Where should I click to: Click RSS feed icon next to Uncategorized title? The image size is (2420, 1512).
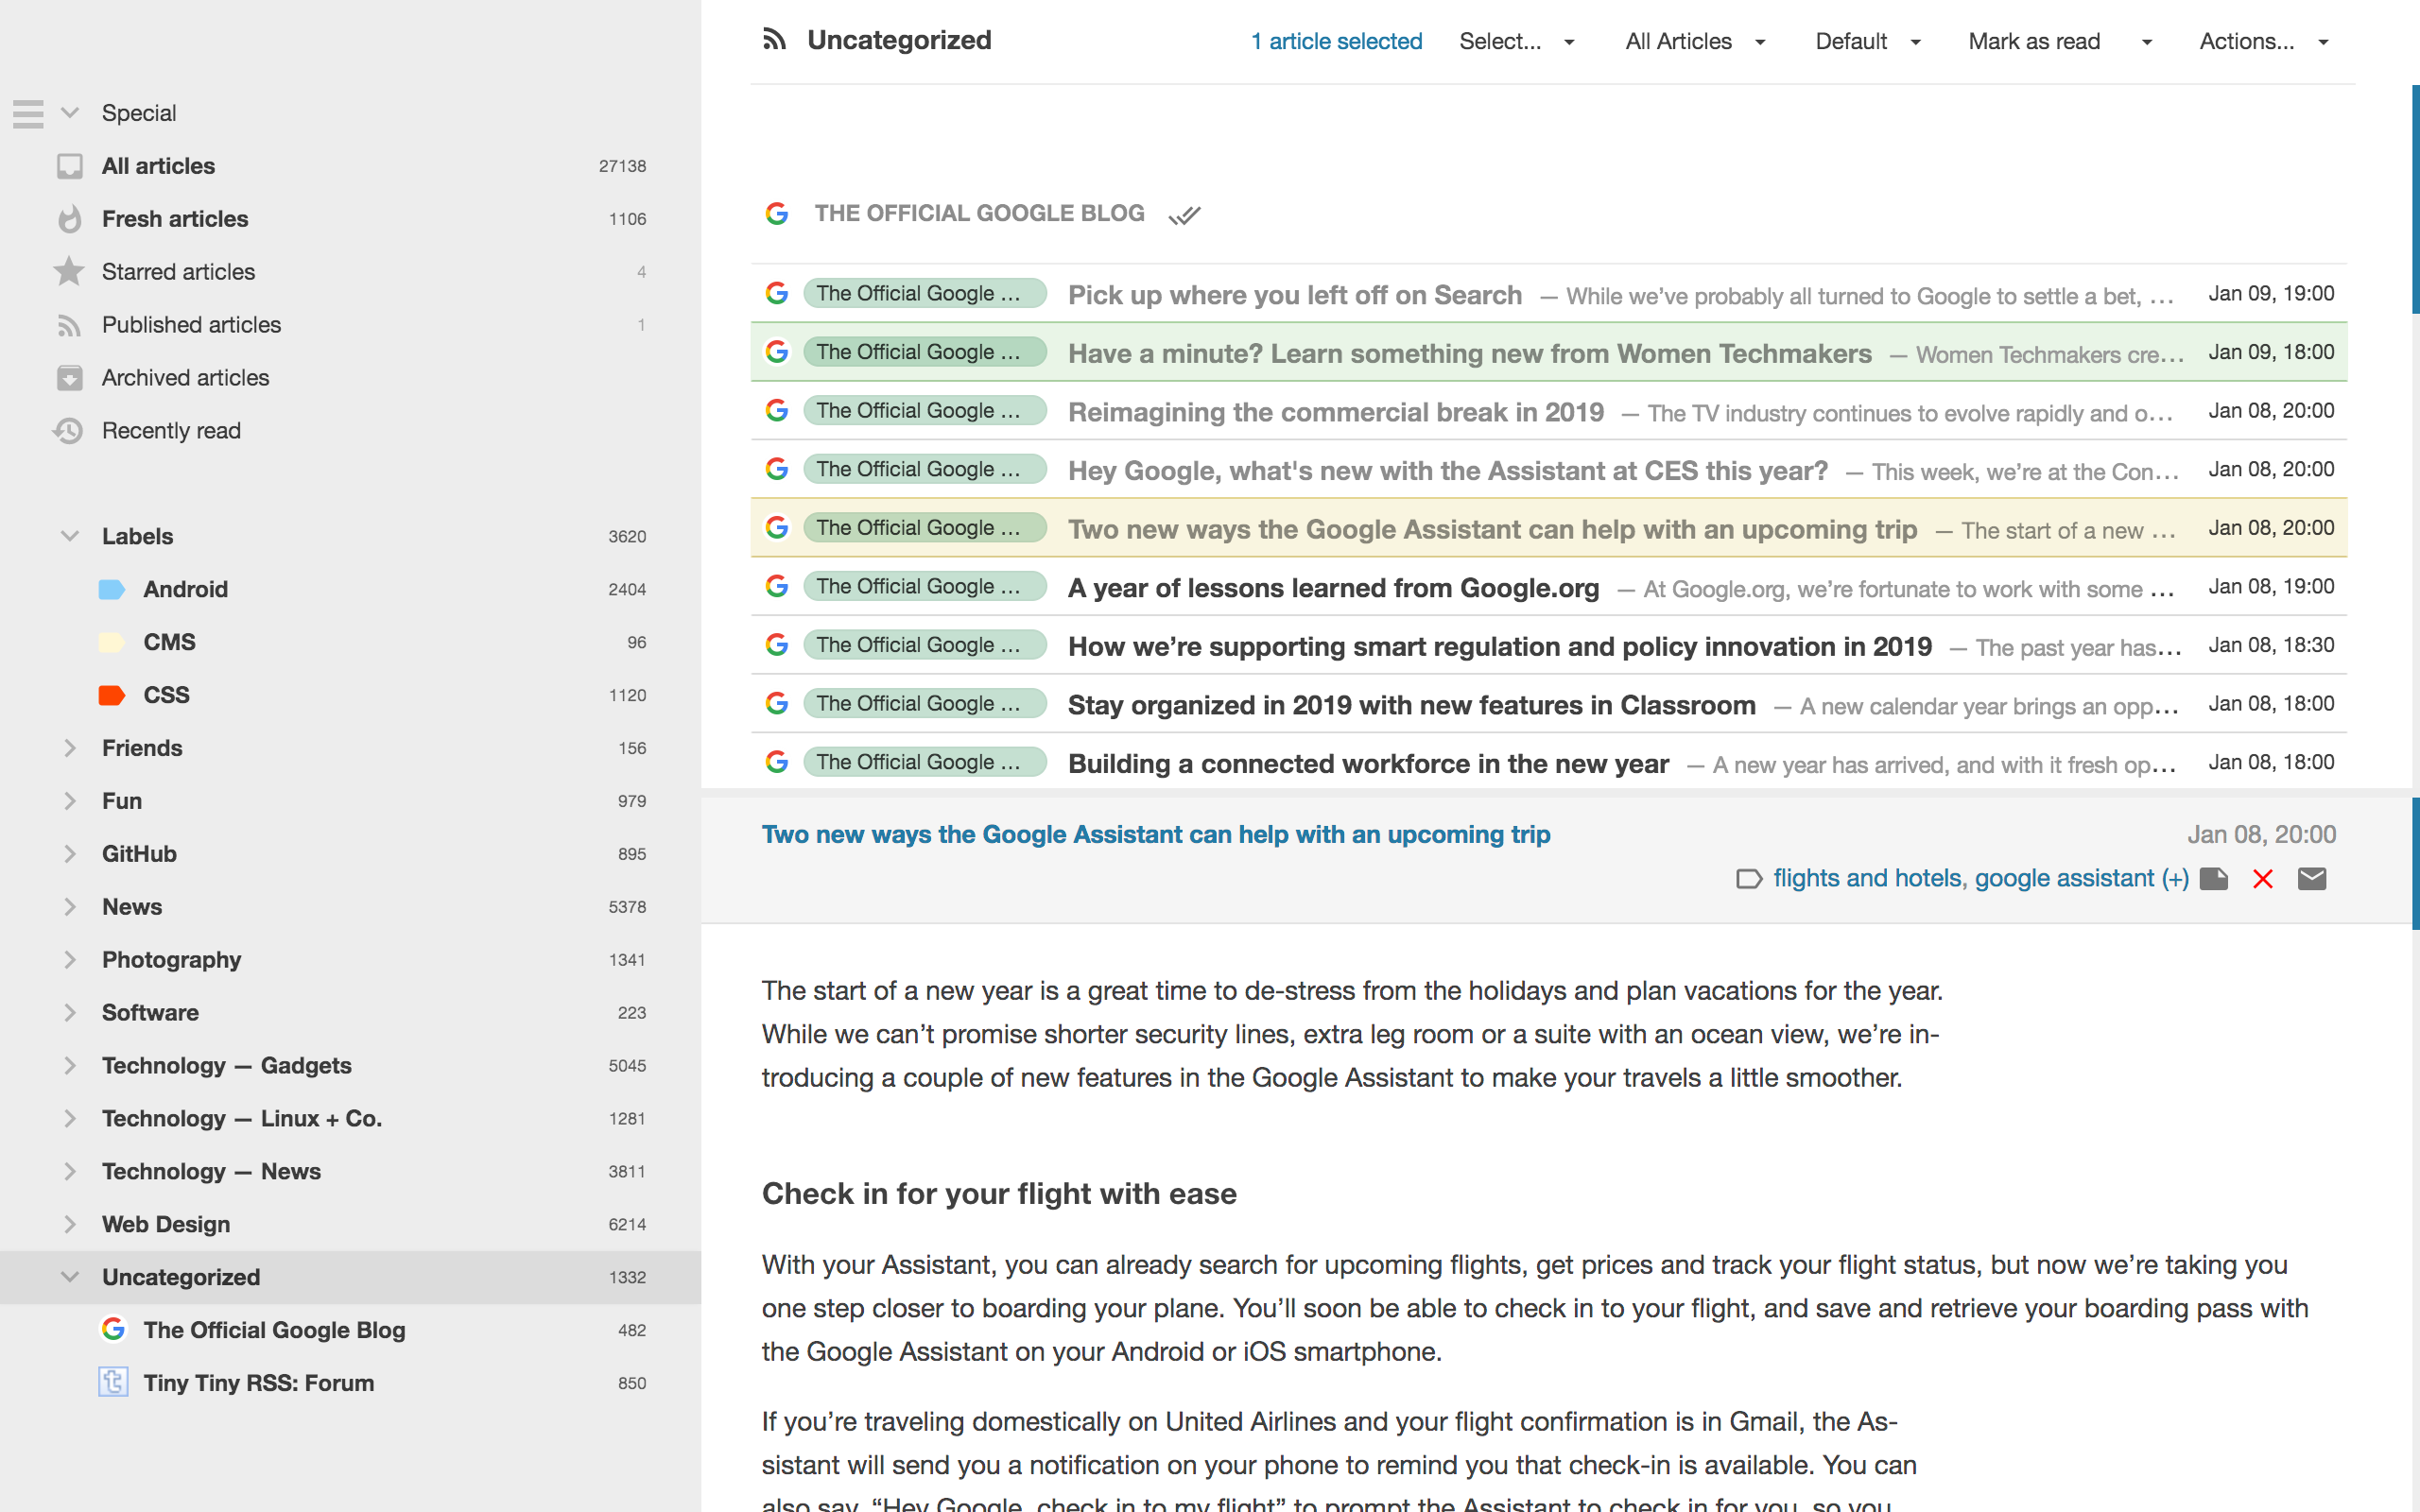click(x=774, y=39)
